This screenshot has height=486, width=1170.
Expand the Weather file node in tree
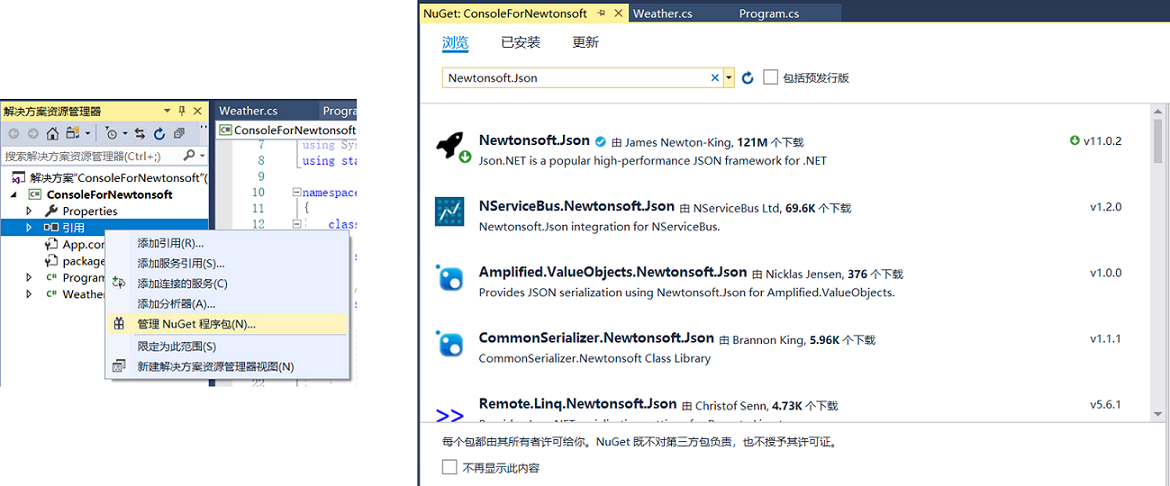click(x=30, y=293)
